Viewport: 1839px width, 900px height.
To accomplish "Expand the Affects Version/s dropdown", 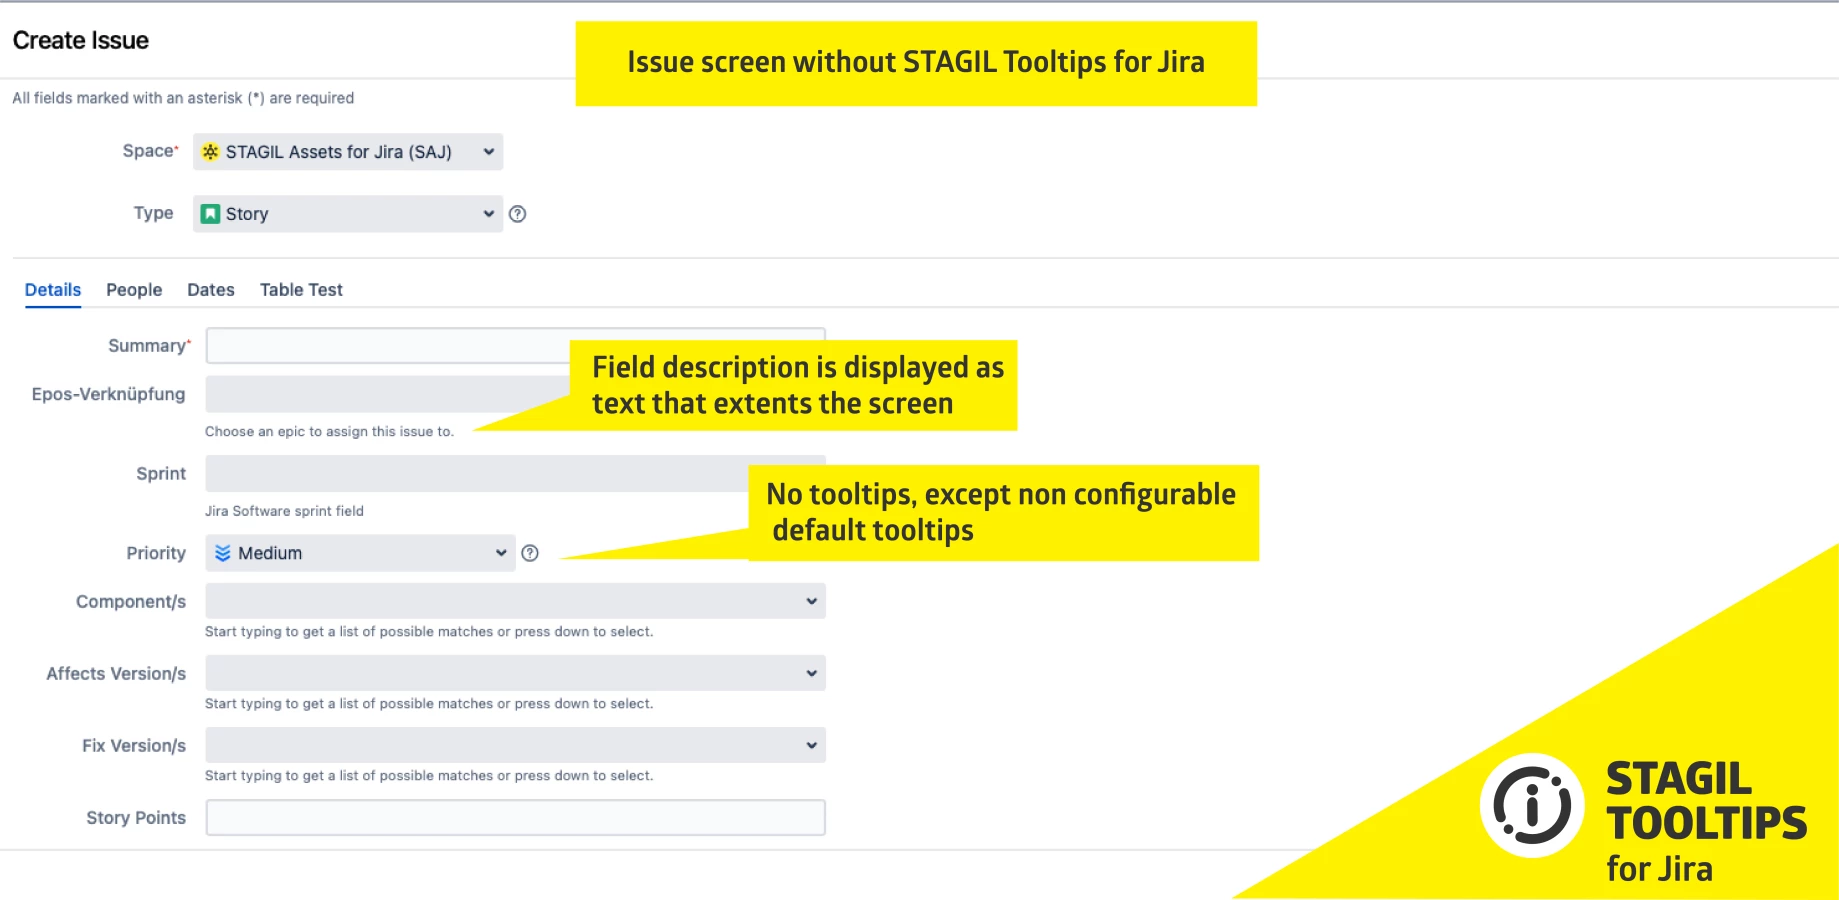I will click(x=515, y=673).
